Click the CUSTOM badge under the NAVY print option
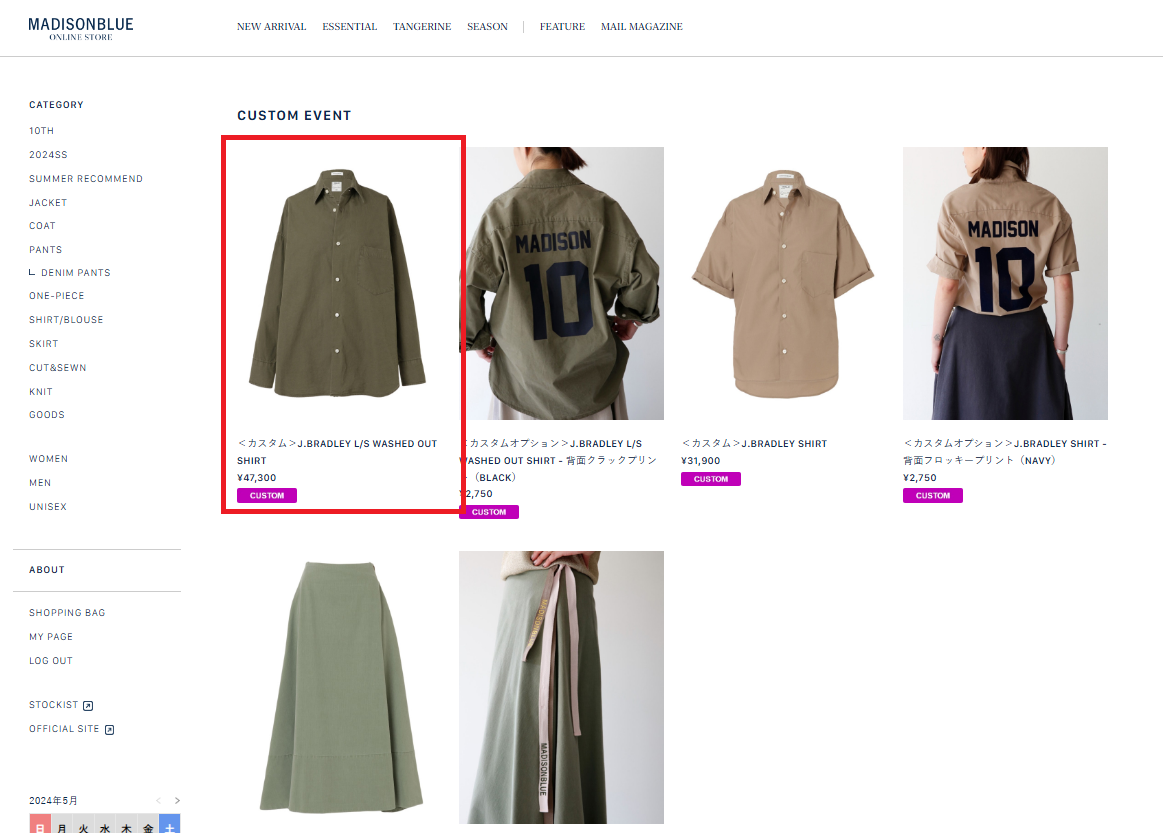The height and width of the screenshot is (833, 1163). coord(932,495)
